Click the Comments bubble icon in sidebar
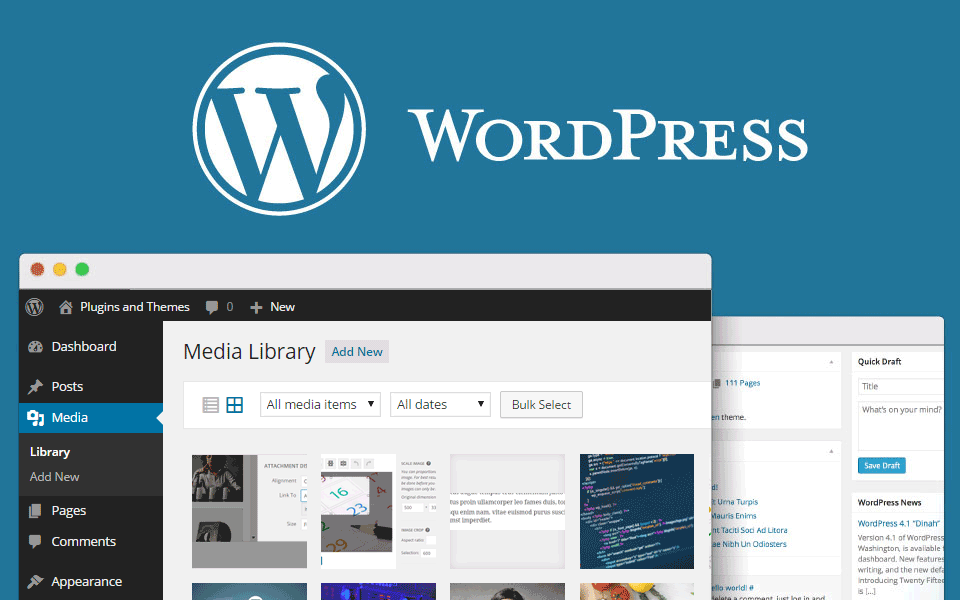The image size is (960, 600). click(x=36, y=541)
